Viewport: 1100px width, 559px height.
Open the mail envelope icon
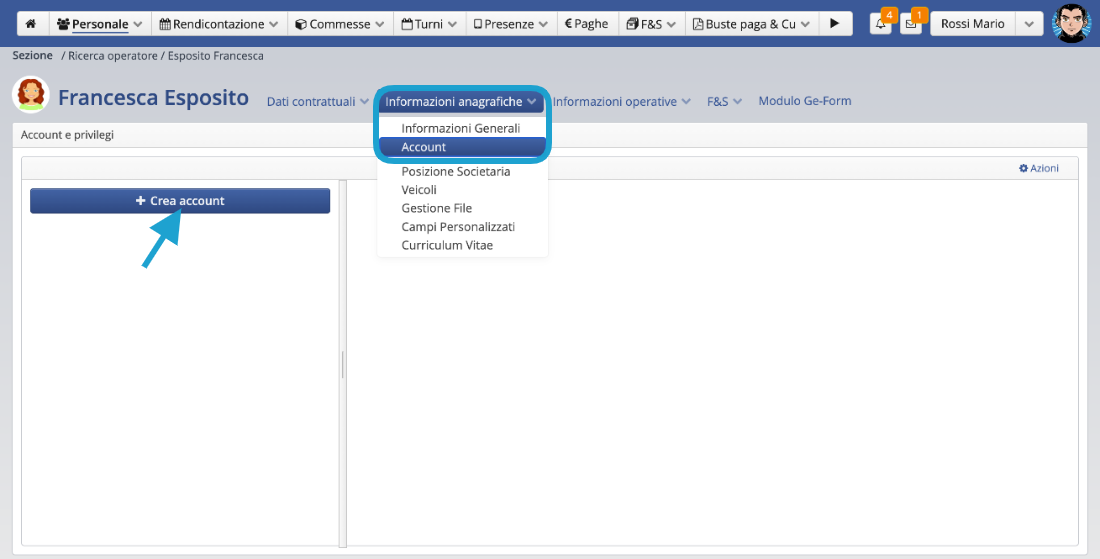[910, 24]
